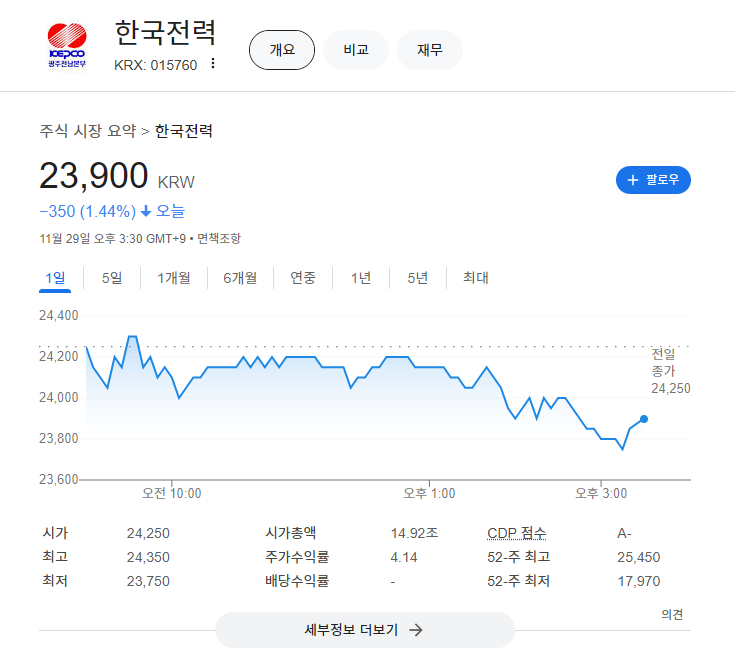Select the 1일 chart range
This screenshot has width=735, height=651.
pos(55,278)
